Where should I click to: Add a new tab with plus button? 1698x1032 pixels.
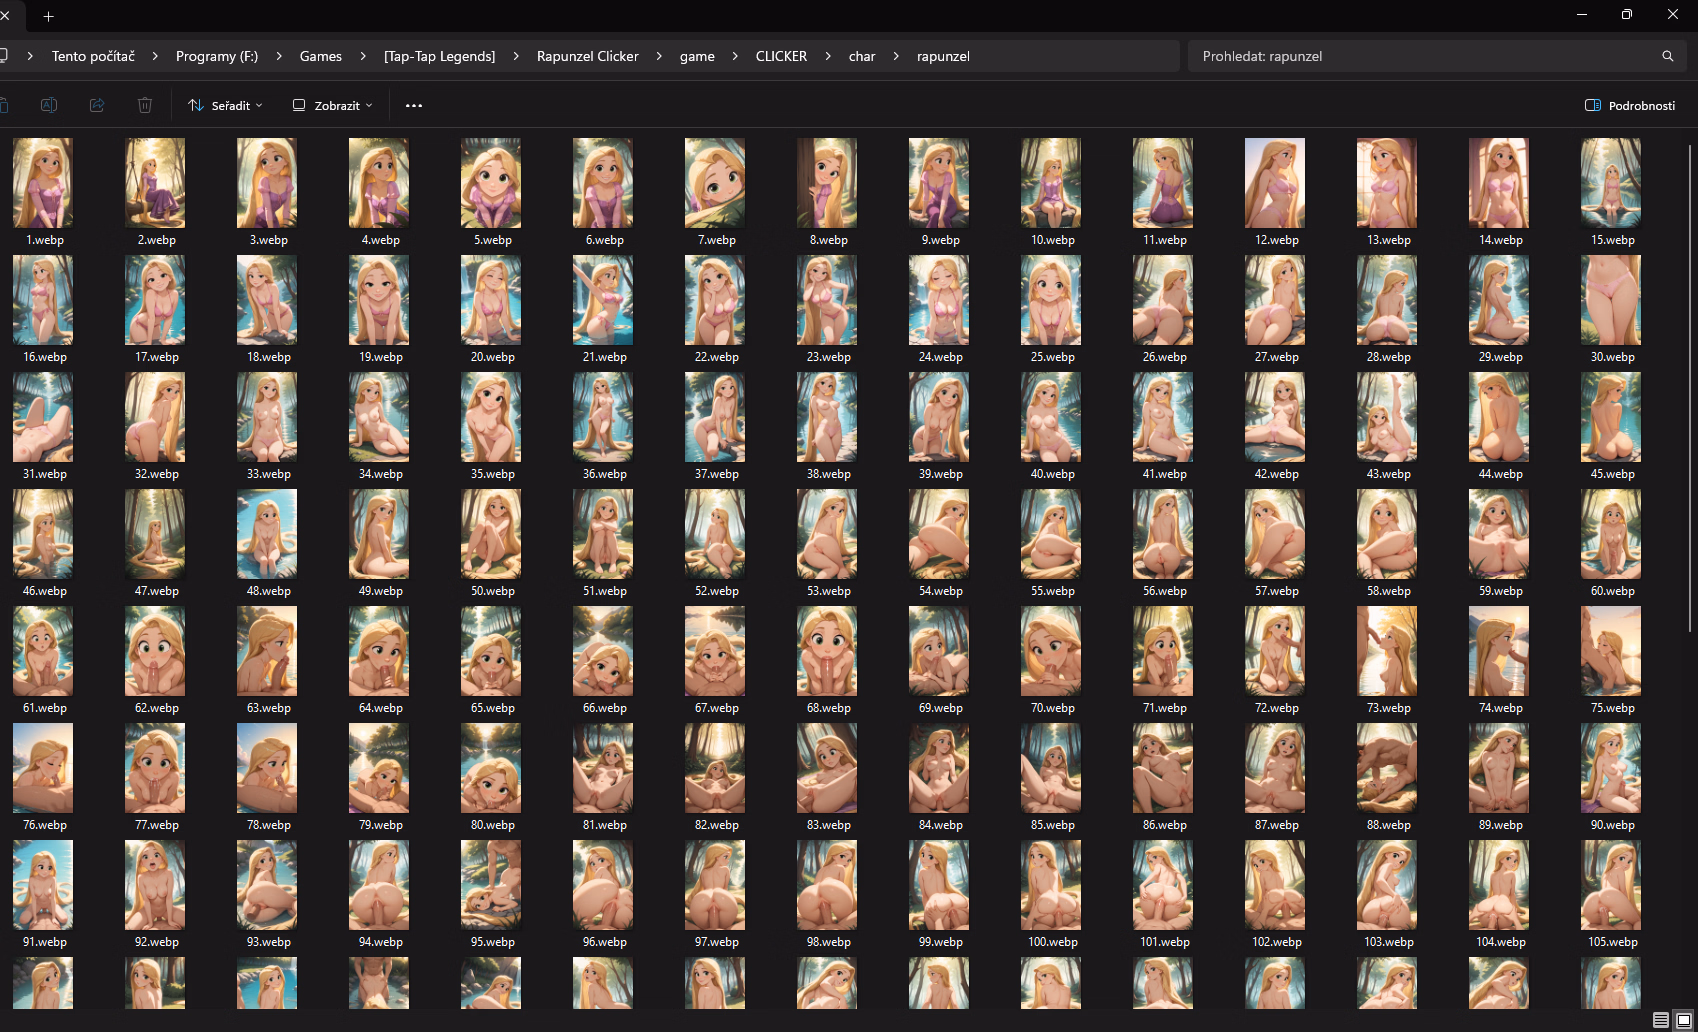(49, 16)
